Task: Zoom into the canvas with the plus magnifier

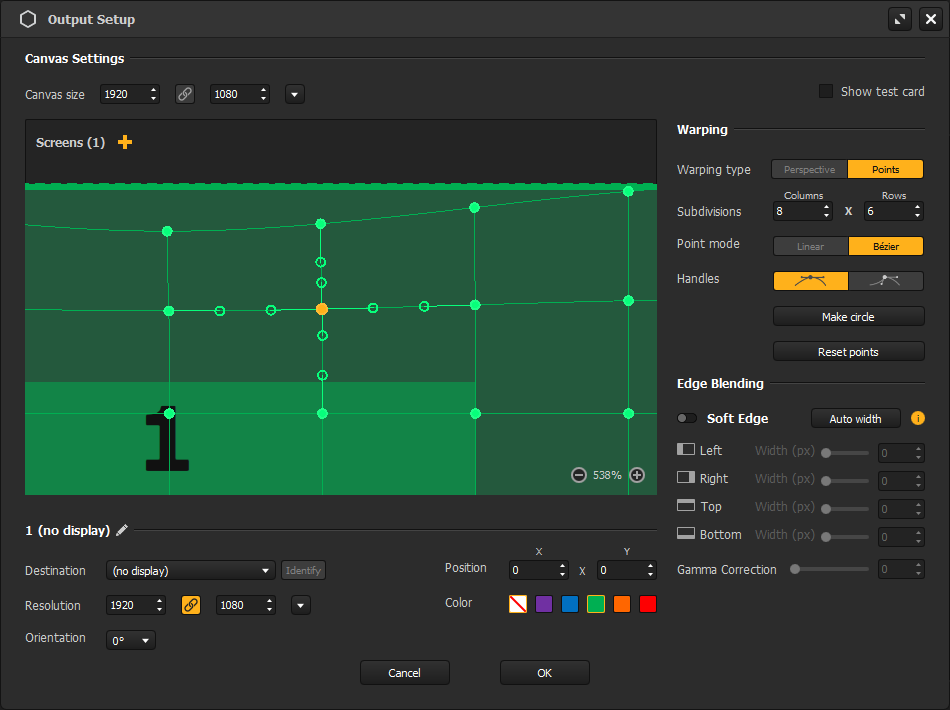Action: click(x=637, y=475)
